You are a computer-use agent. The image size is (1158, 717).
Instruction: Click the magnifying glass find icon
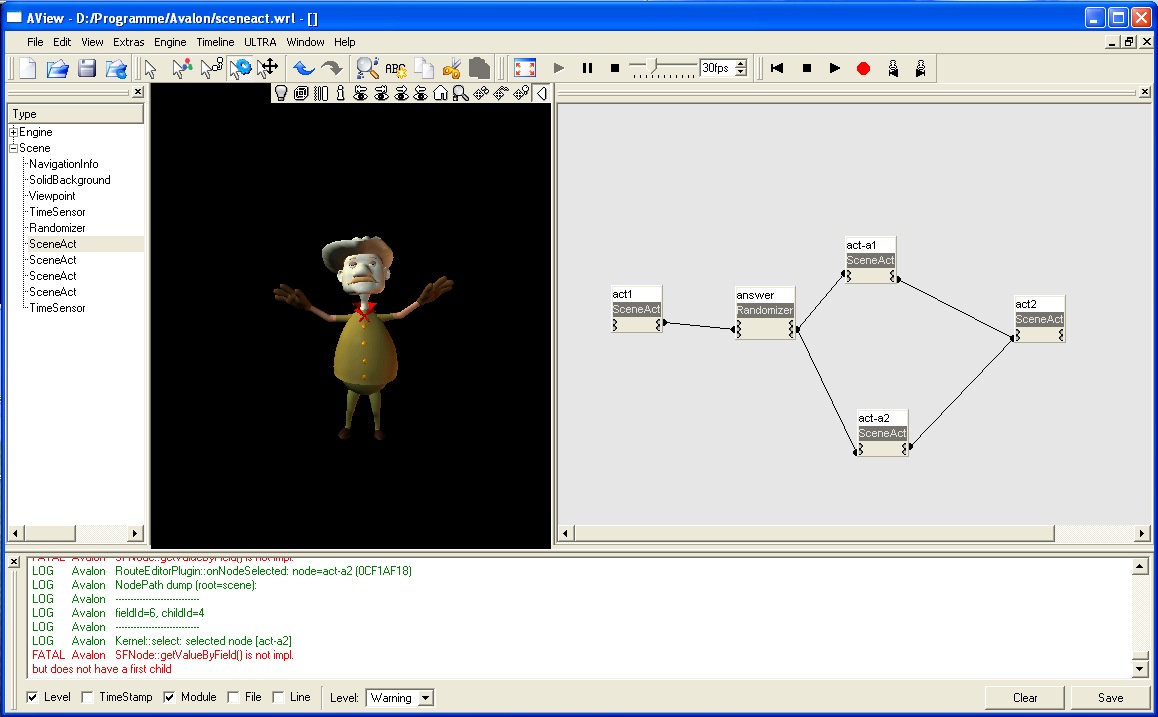[x=367, y=69]
